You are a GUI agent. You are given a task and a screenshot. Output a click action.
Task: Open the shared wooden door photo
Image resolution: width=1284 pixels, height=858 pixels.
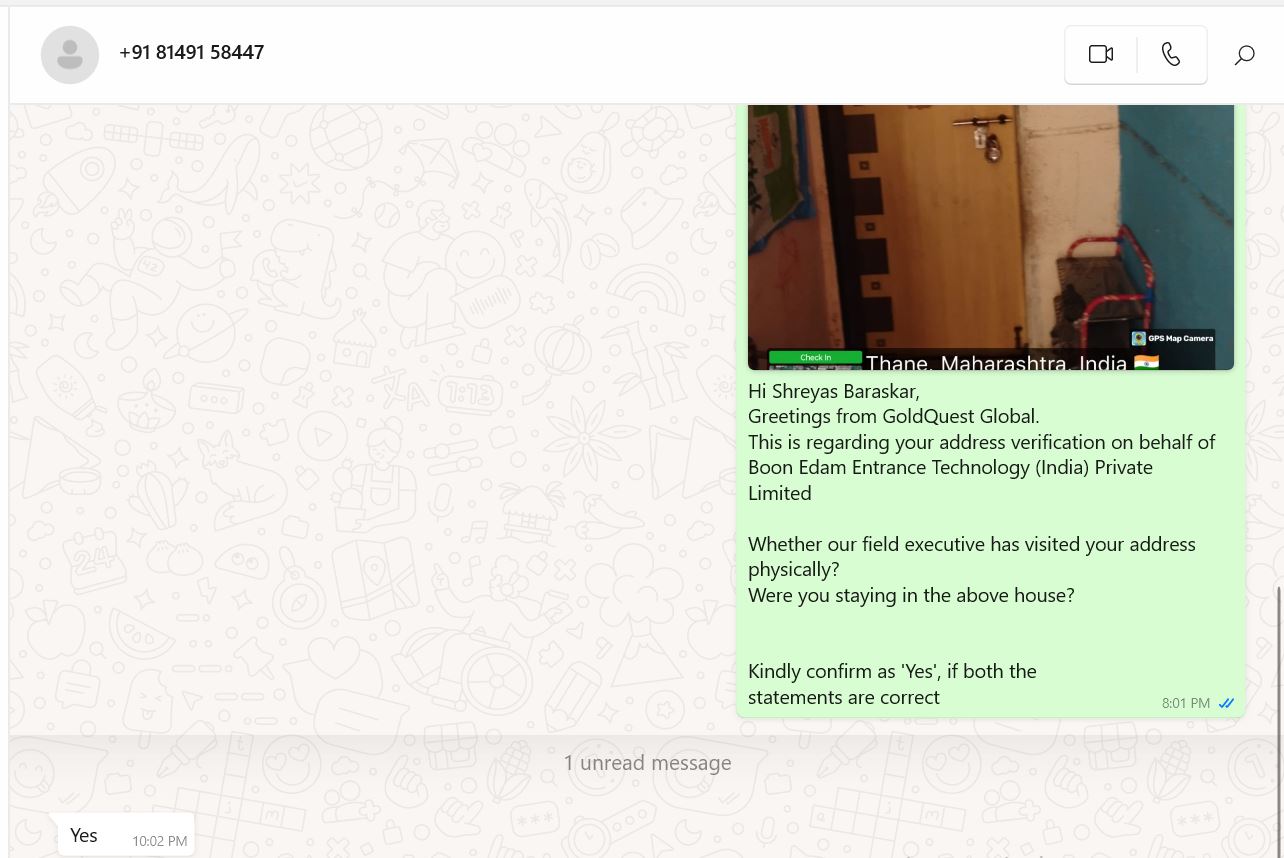(990, 237)
